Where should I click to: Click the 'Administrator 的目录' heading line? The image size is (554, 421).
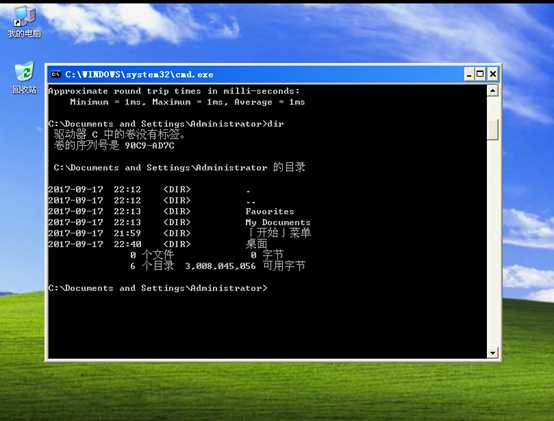tap(179, 167)
